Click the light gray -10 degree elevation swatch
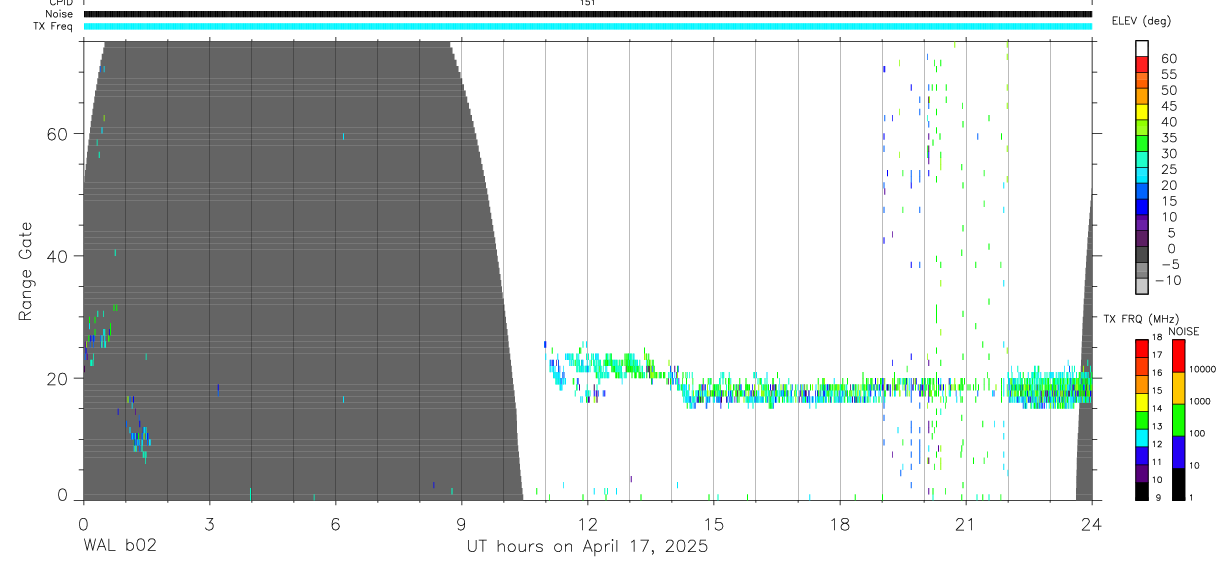Viewport: 1228px width, 567px height. click(1142, 287)
